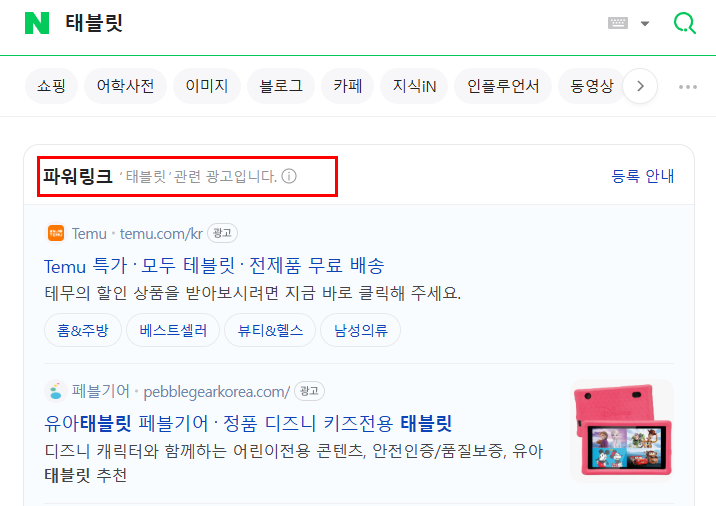Open the Temu 특가 ad headline link
This screenshot has width=716, height=506.
point(214,266)
